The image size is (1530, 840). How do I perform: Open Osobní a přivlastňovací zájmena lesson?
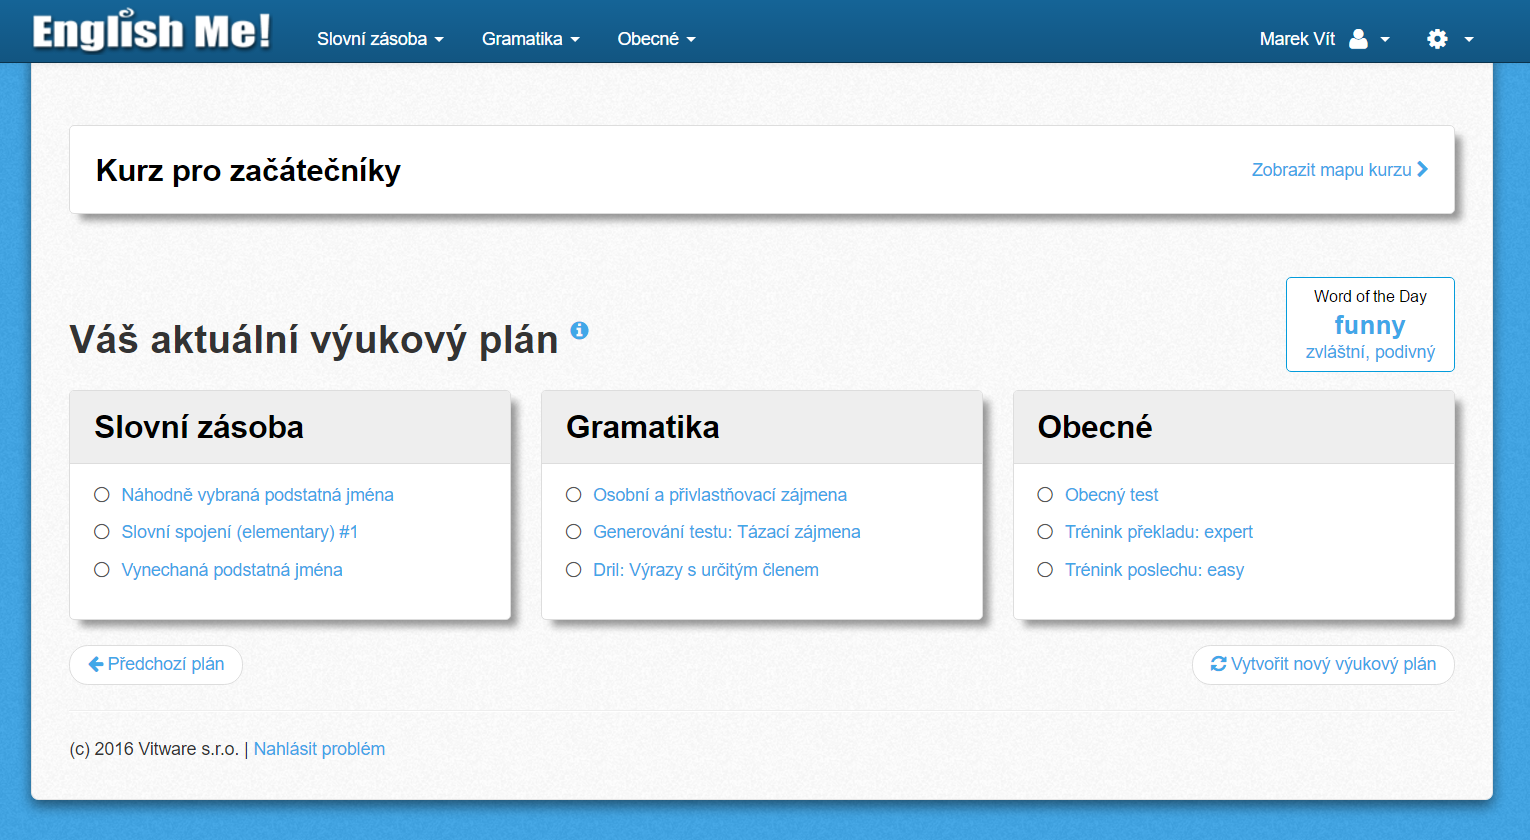(x=720, y=495)
